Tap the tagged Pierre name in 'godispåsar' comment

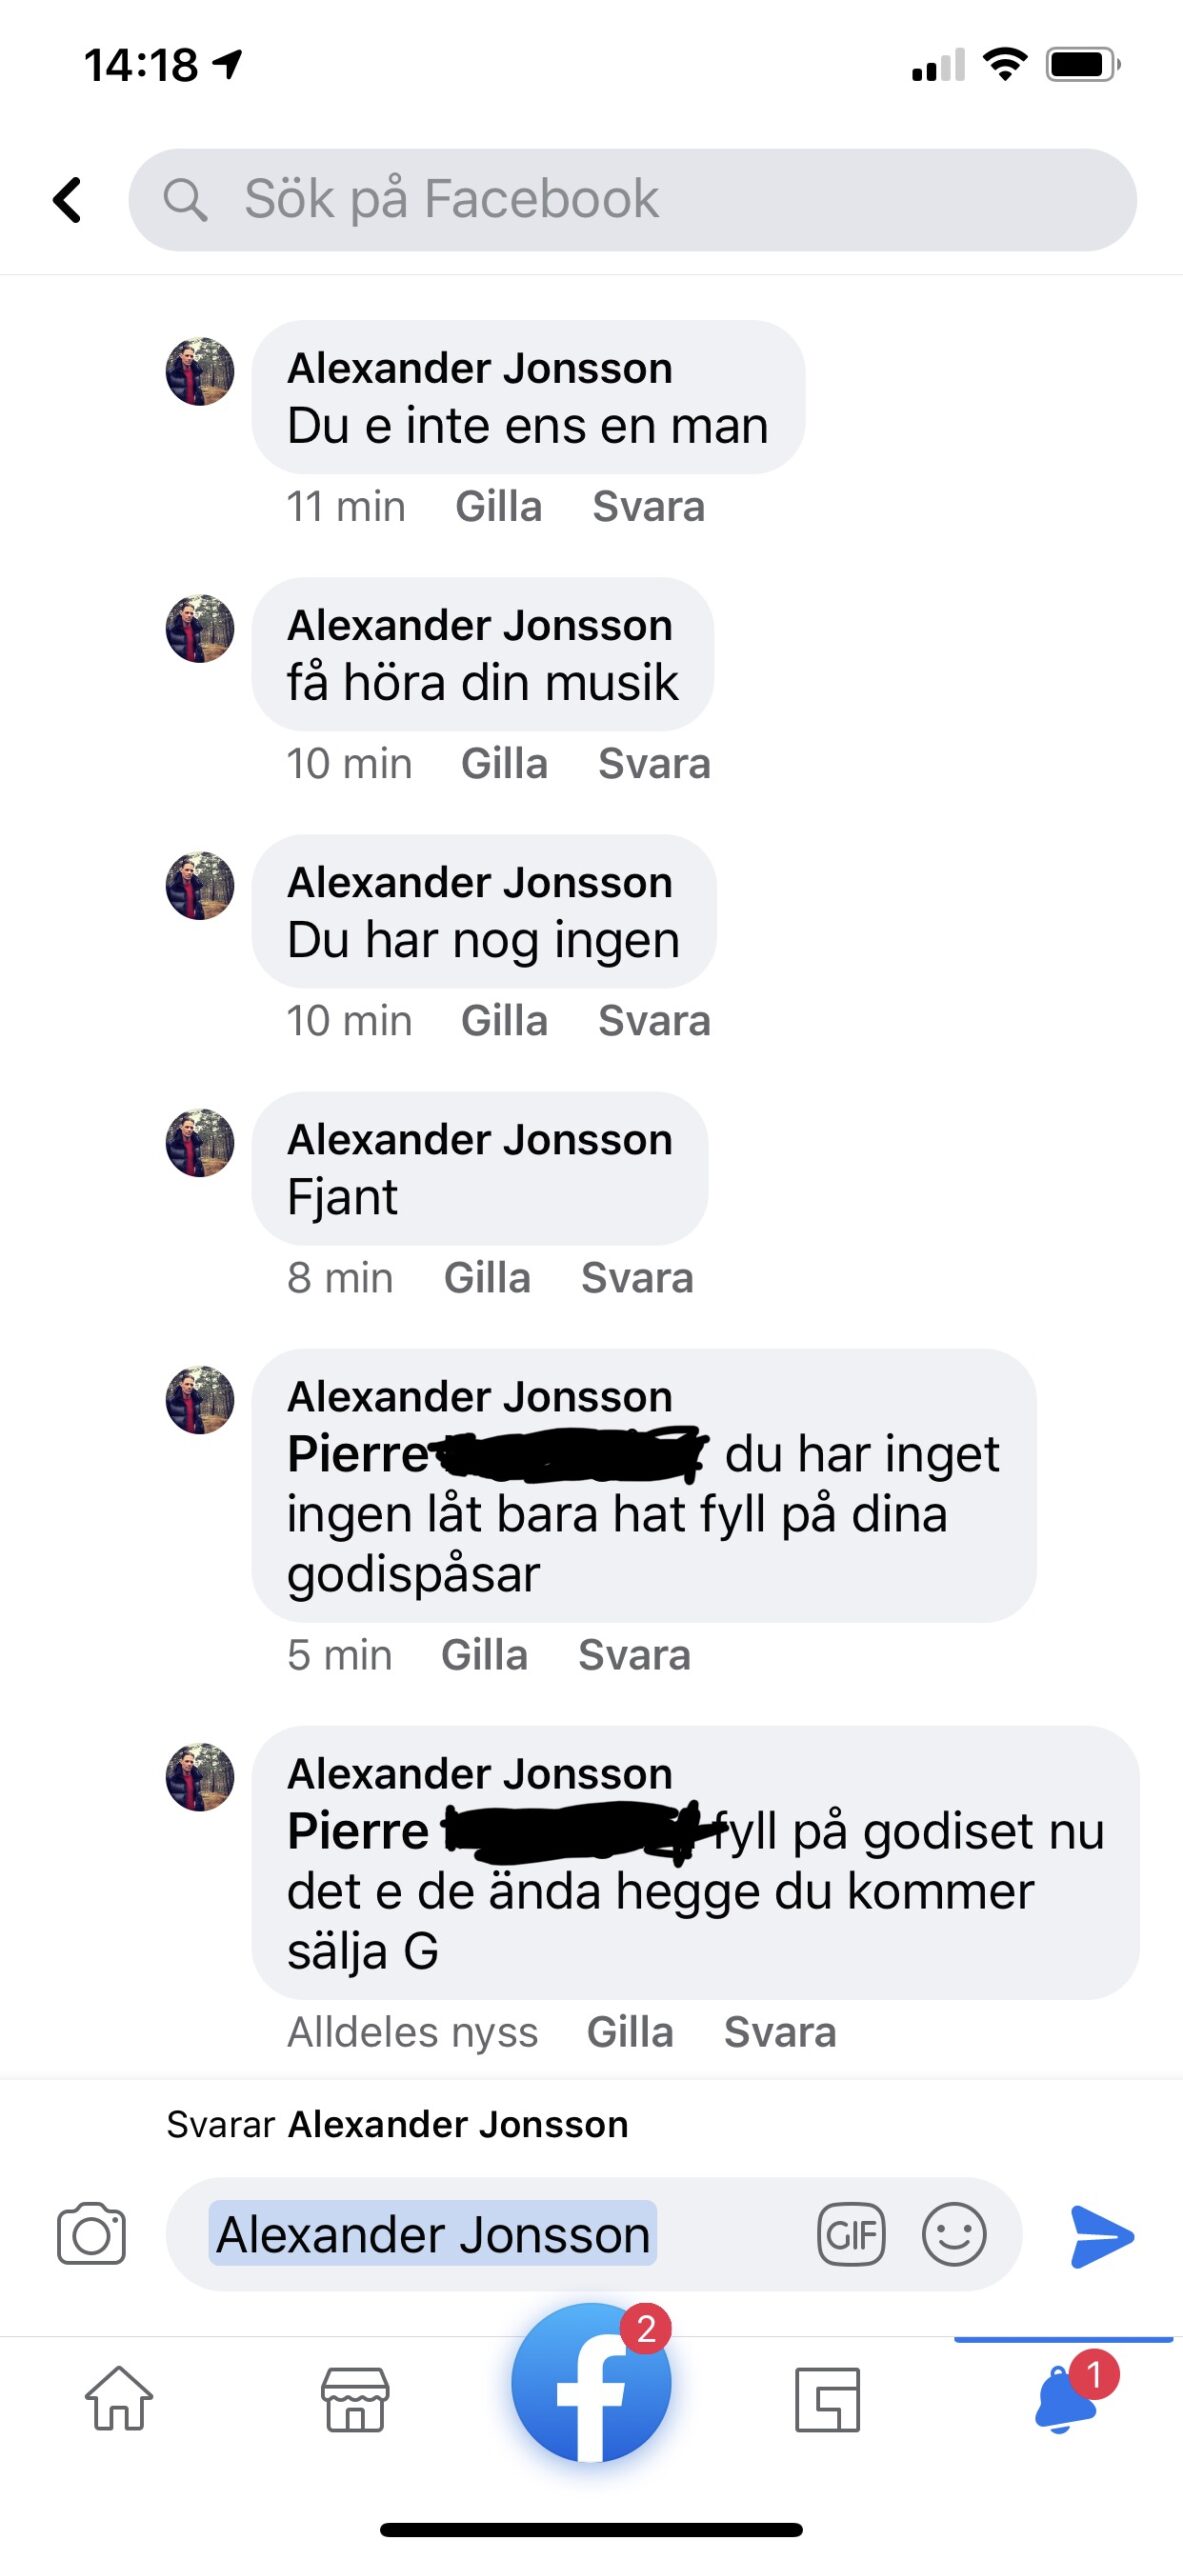[497, 1454]
